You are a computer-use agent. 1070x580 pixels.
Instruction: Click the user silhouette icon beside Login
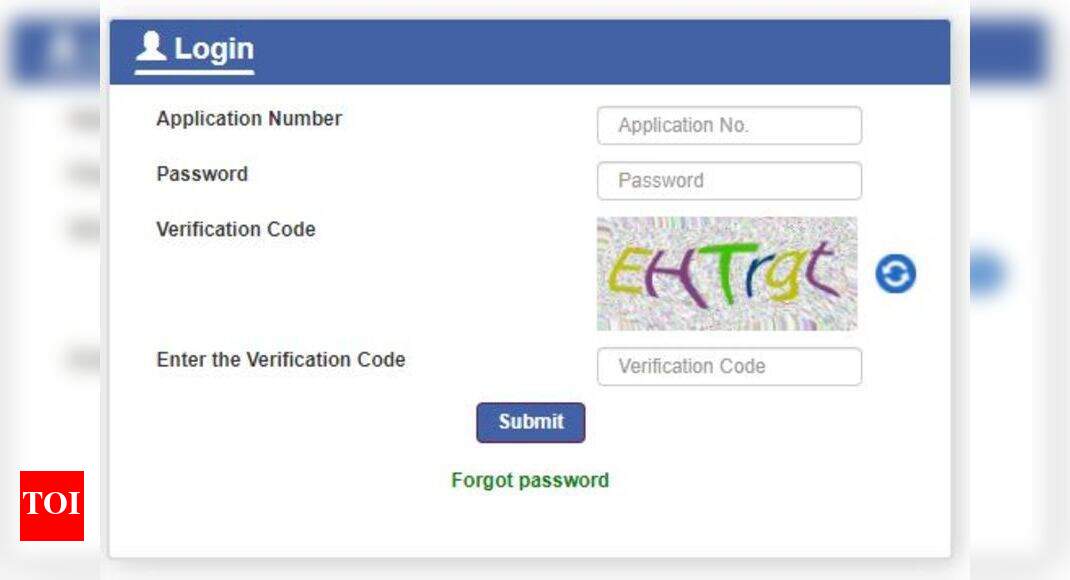(x=152, y=47)
